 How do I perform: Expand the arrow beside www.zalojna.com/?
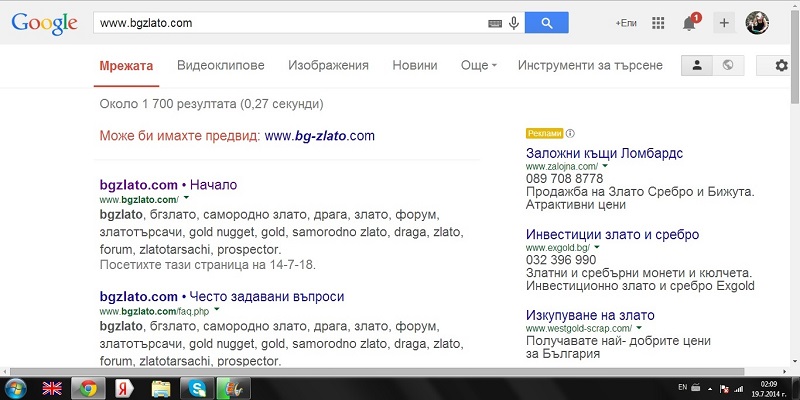605,166
